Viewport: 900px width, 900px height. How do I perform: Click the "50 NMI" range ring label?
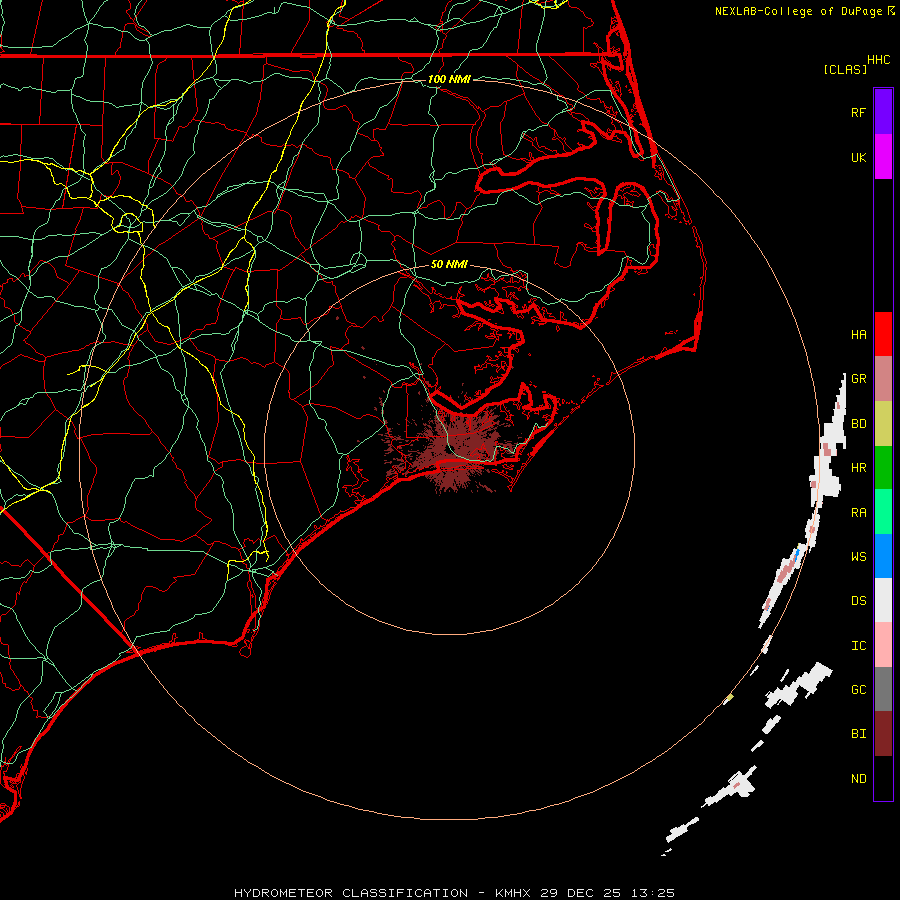(449, 264)
